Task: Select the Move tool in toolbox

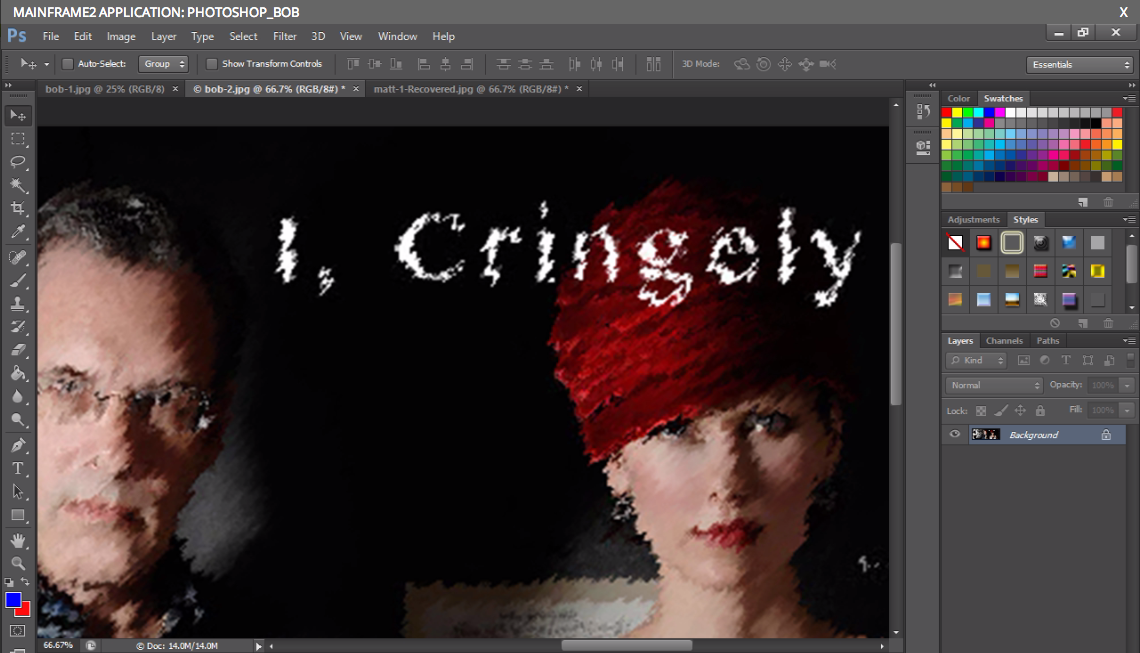Action: coord(18,116)
